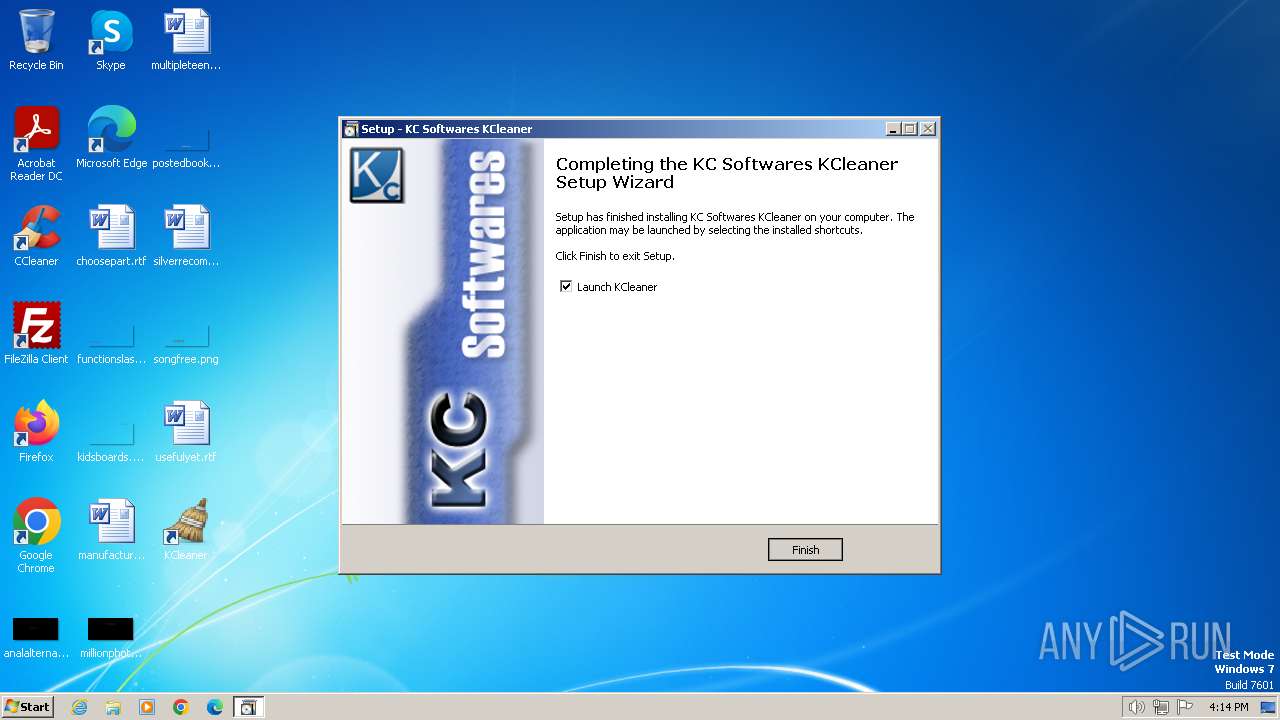The height and width of the screenshot is (720, 1280).
Task: Open the Recycle Bin desktop icon
Action: click(36, 40)
